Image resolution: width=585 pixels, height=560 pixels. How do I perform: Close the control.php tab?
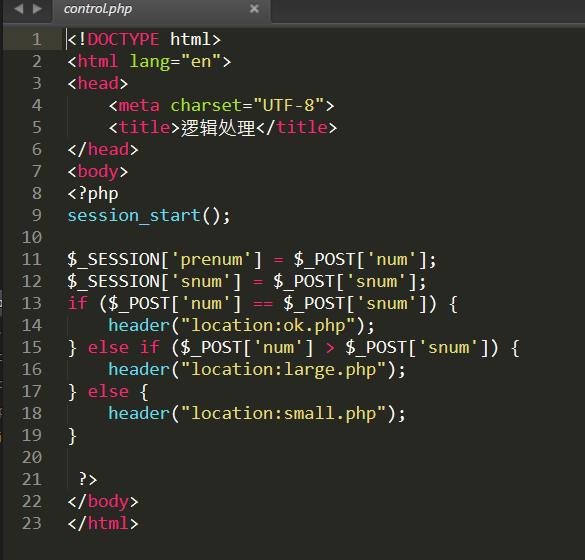[x=254, y=8]
